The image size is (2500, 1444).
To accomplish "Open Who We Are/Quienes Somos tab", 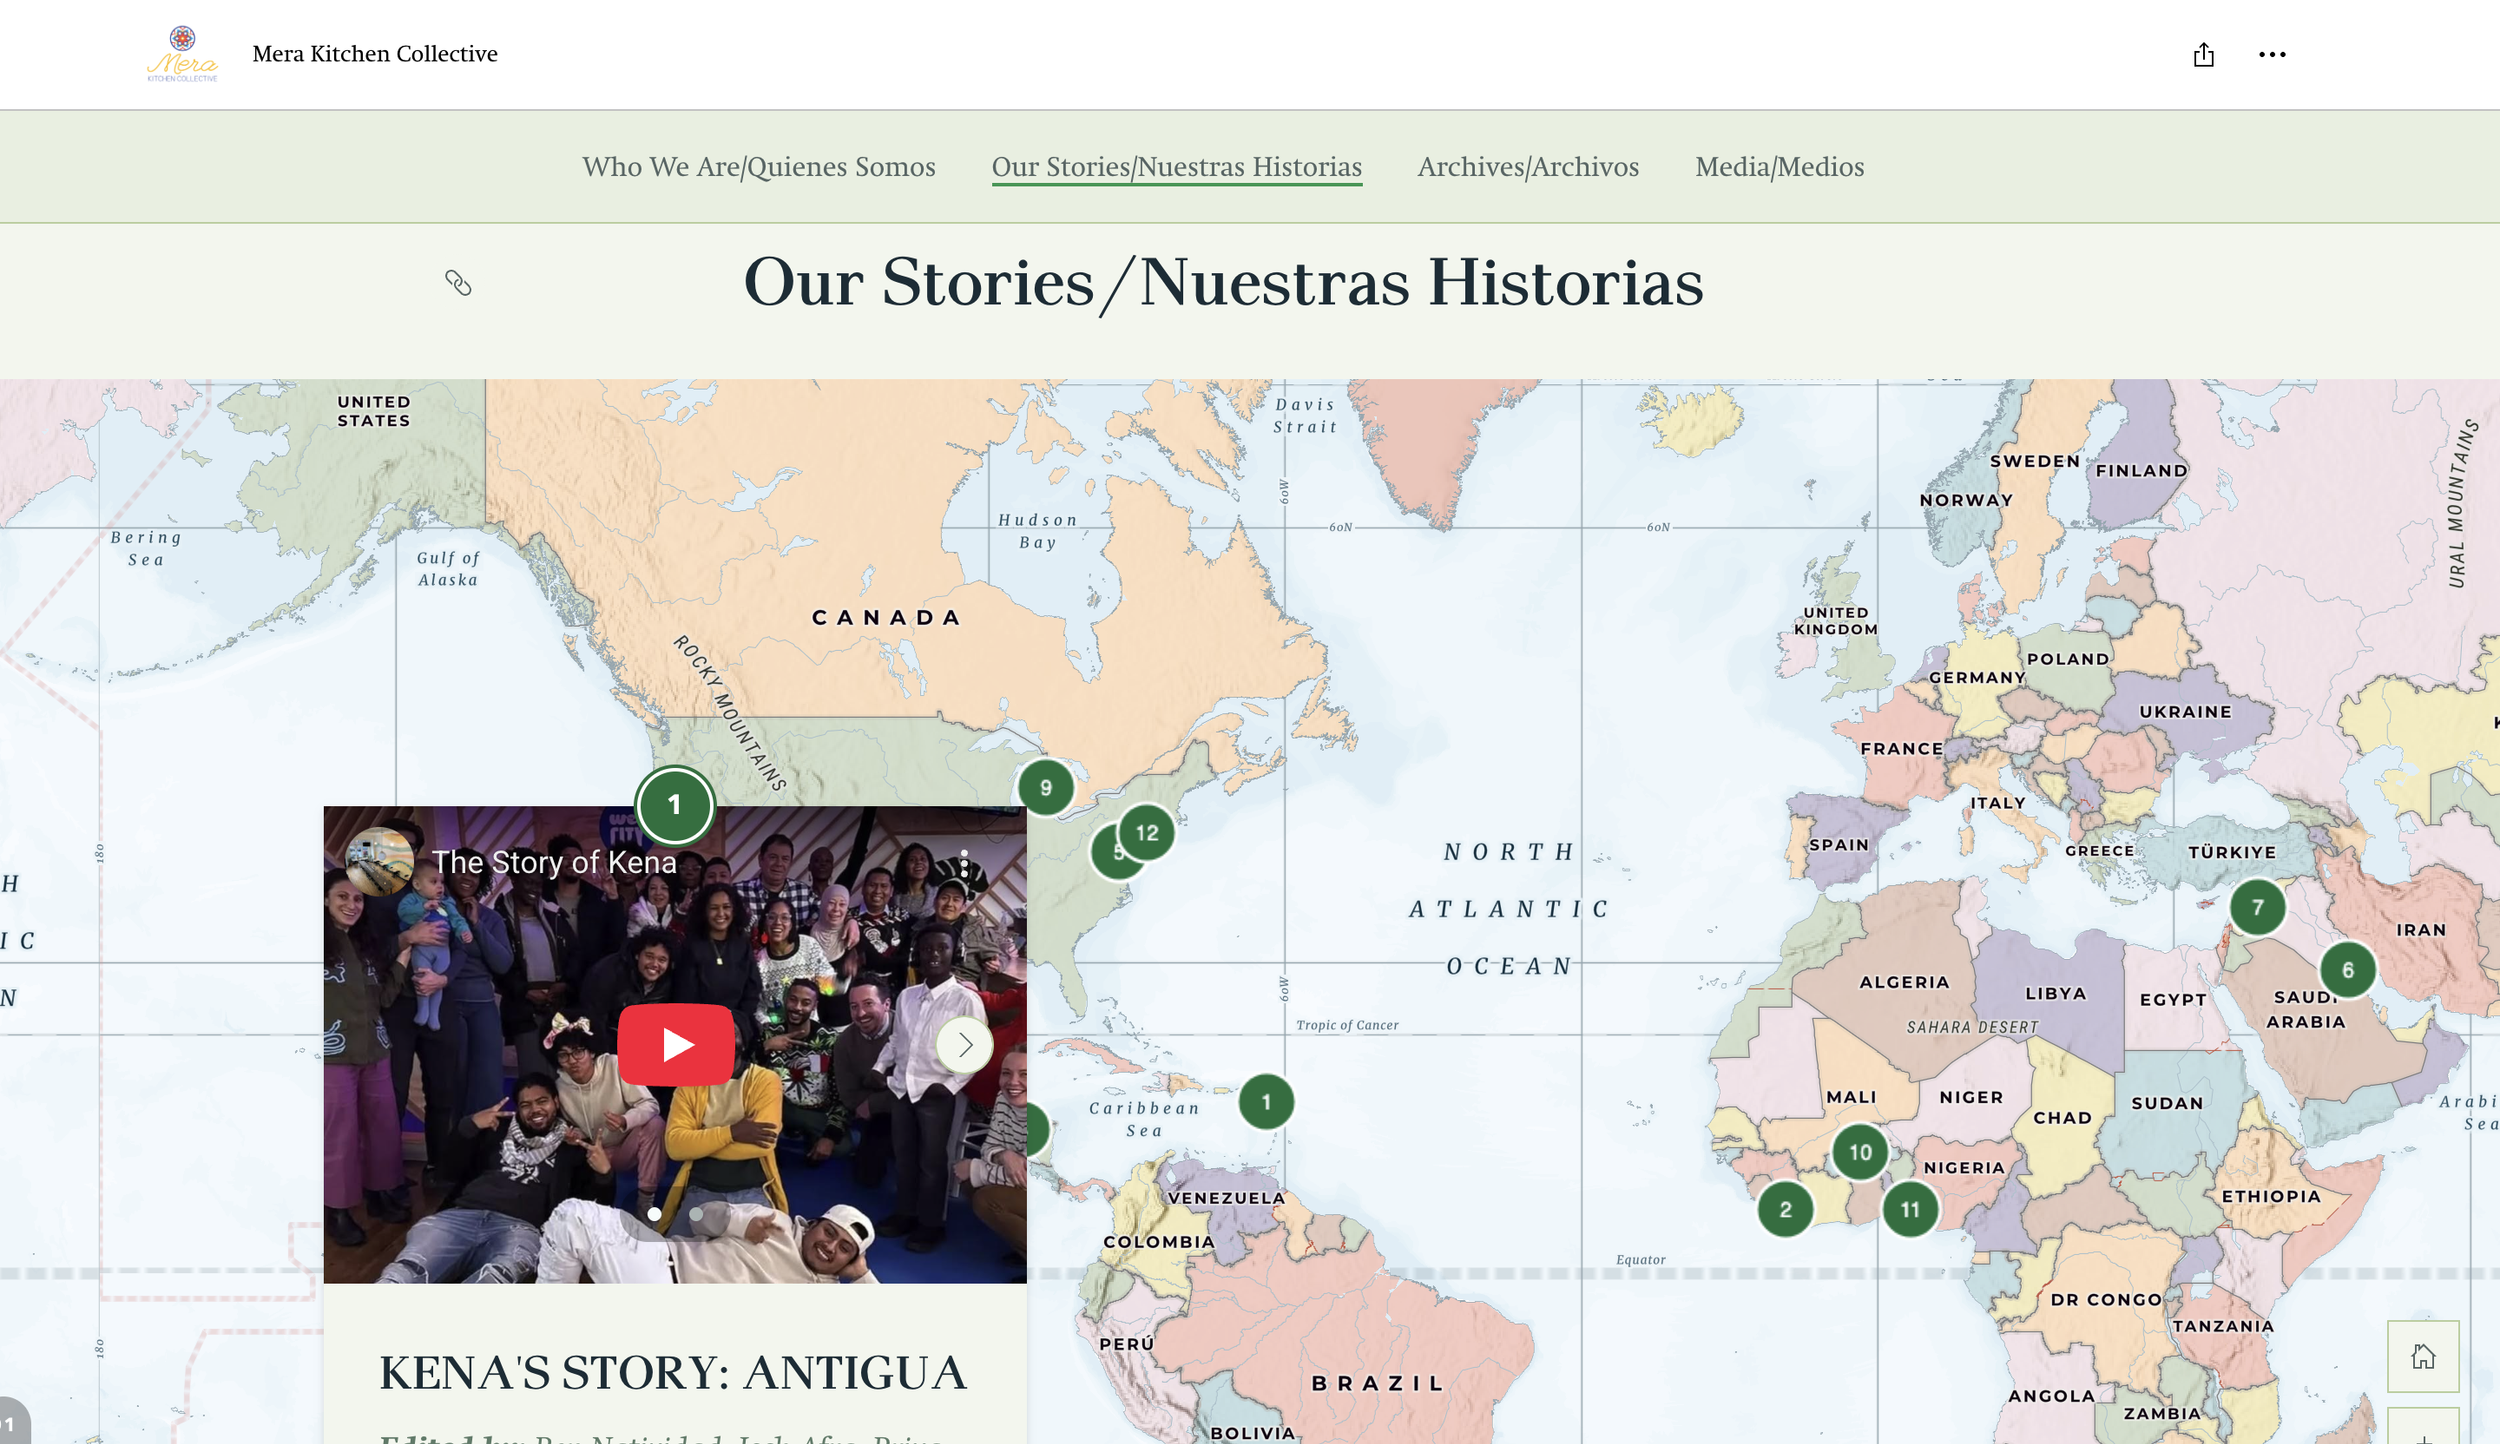I will (x=759, y=166).
